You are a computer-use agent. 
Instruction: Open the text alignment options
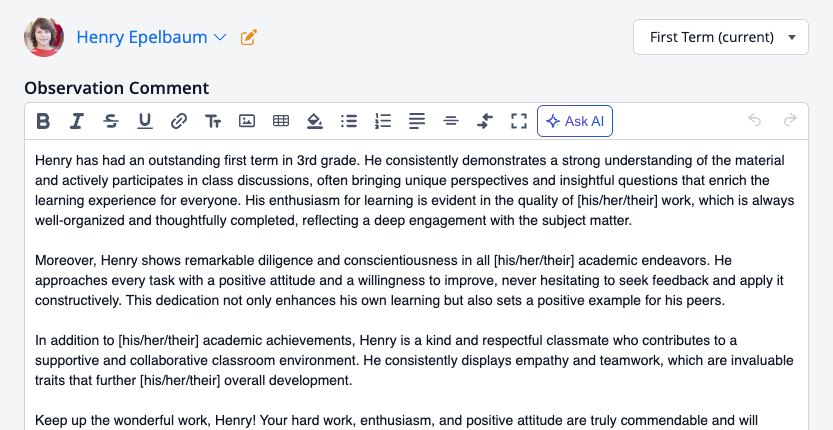tap(416, 121)
